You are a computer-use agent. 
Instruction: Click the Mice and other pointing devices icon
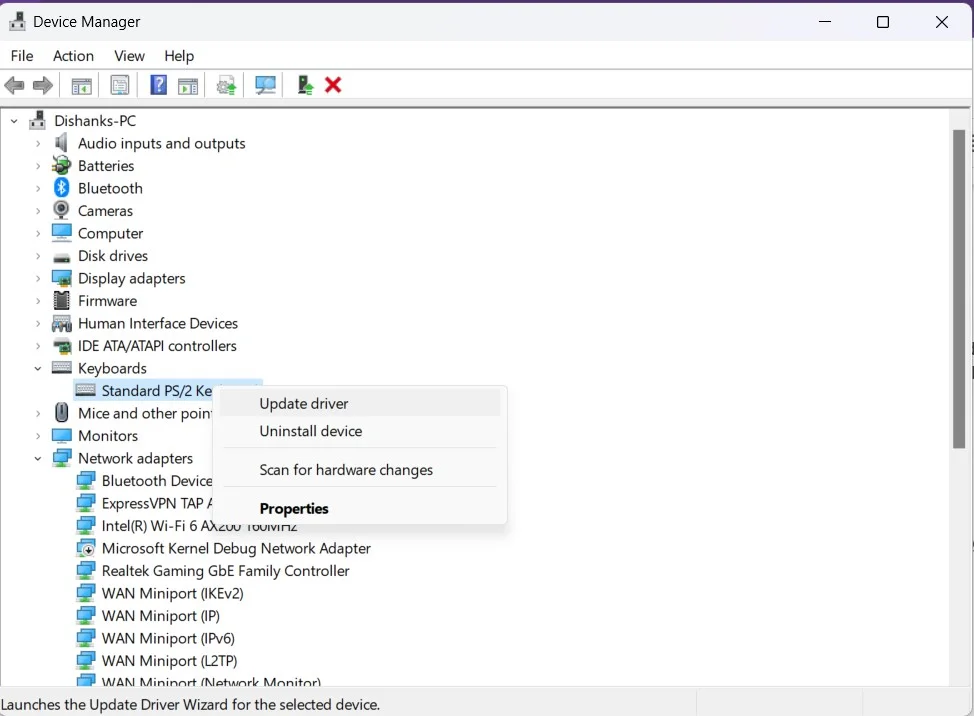click(x=61, y=412)
